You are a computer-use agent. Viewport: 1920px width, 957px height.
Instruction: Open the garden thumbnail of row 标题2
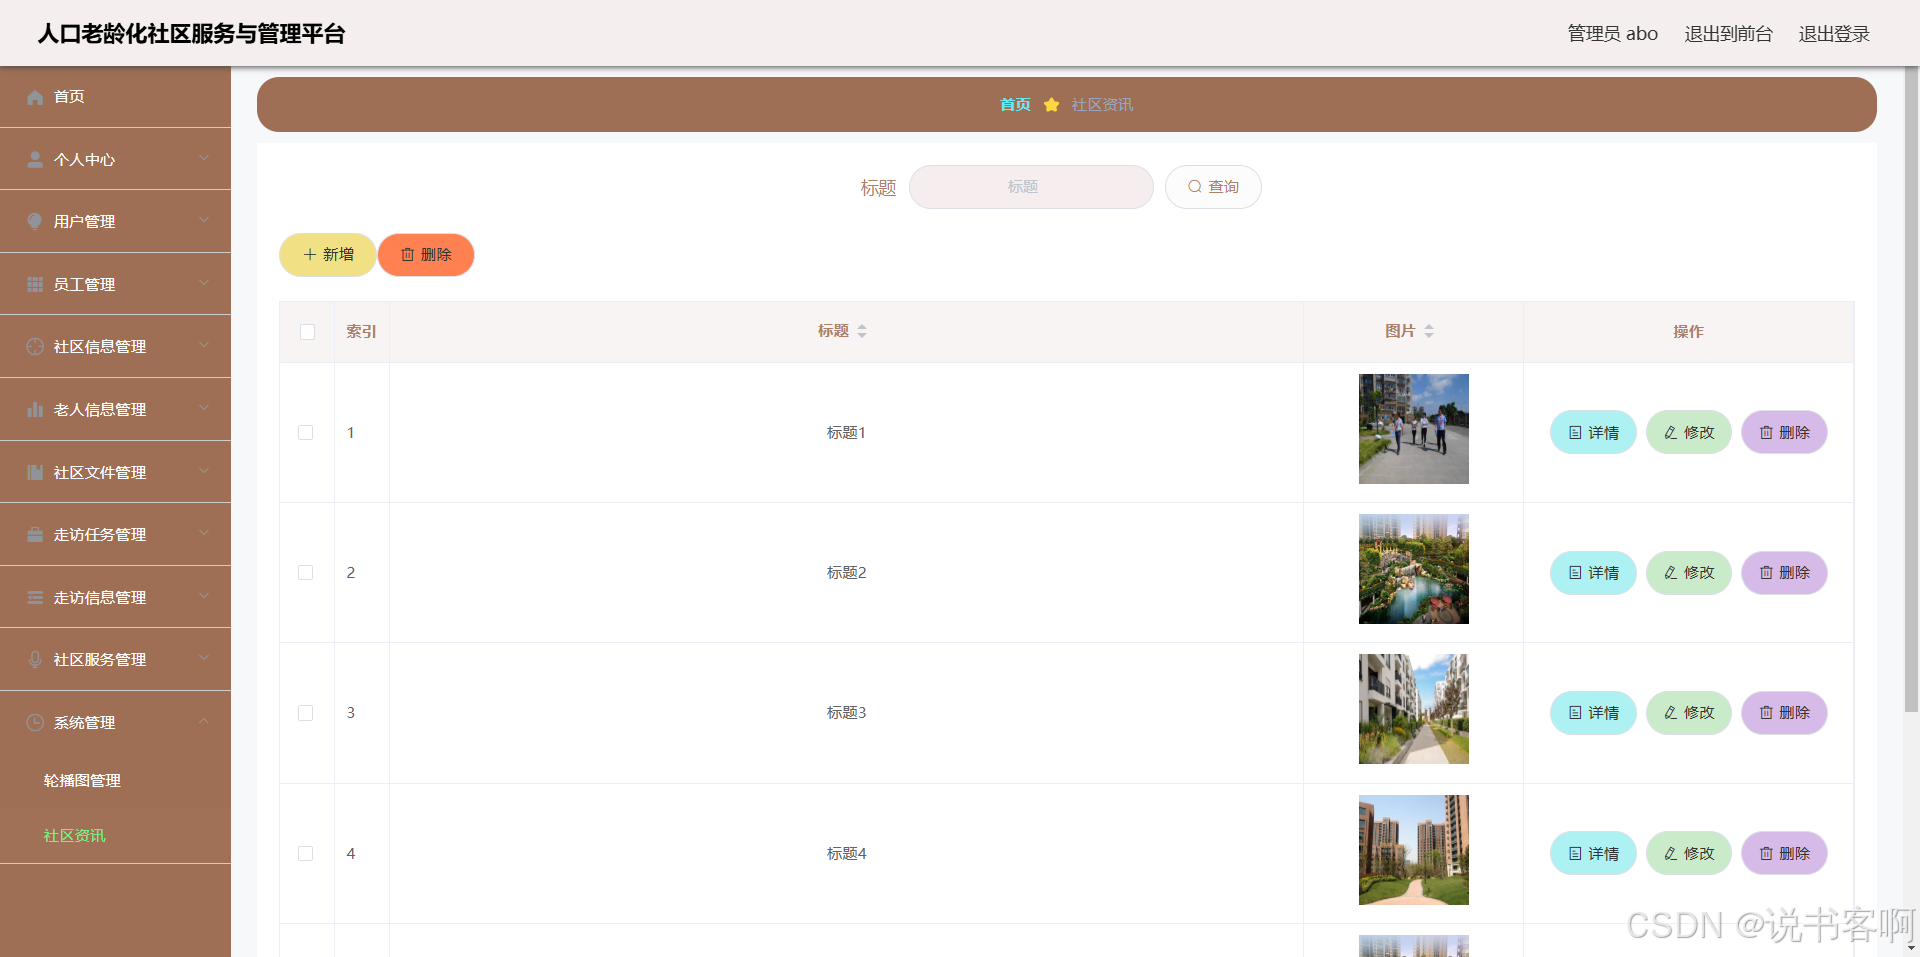(1414, 569)
